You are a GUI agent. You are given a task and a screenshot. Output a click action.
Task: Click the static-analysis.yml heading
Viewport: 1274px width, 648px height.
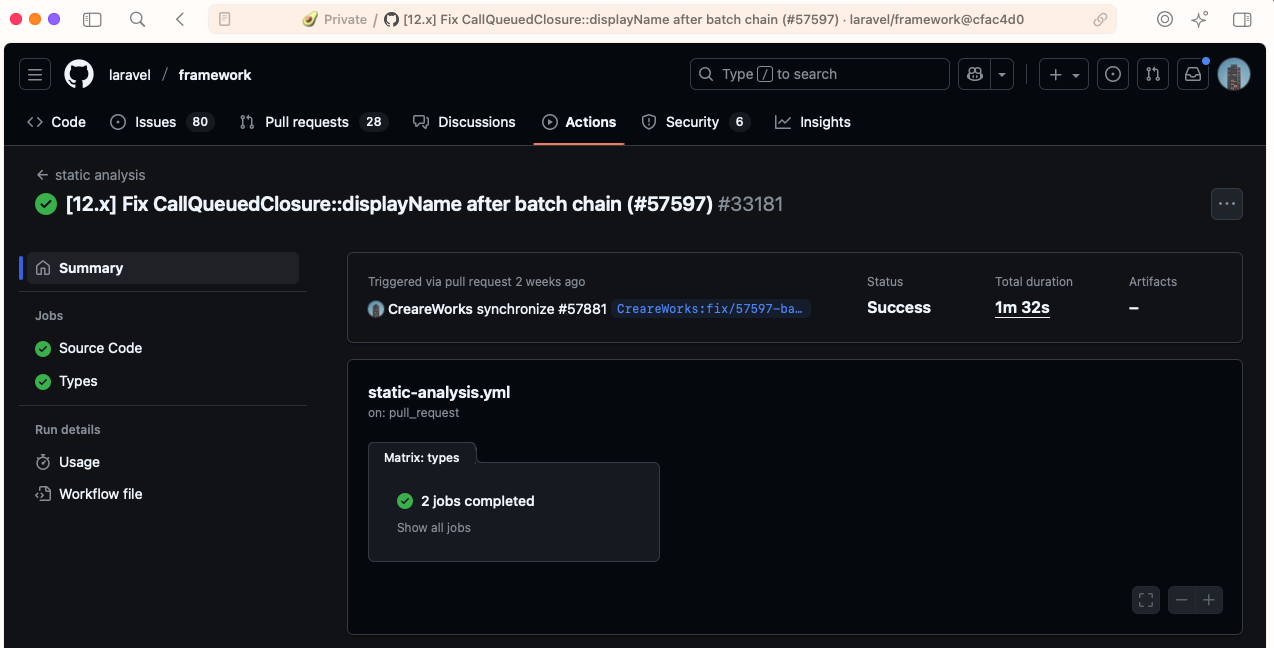(439, 392)
